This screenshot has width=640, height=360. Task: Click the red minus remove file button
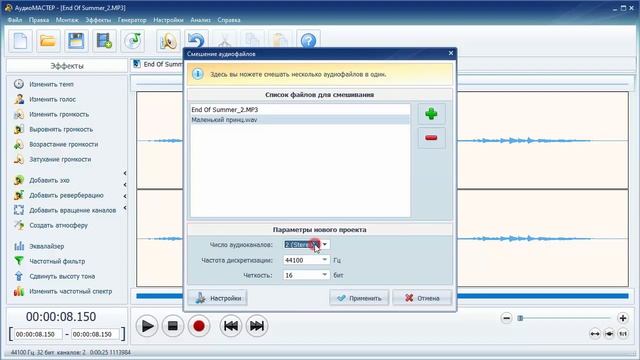[x=431, y=138]
